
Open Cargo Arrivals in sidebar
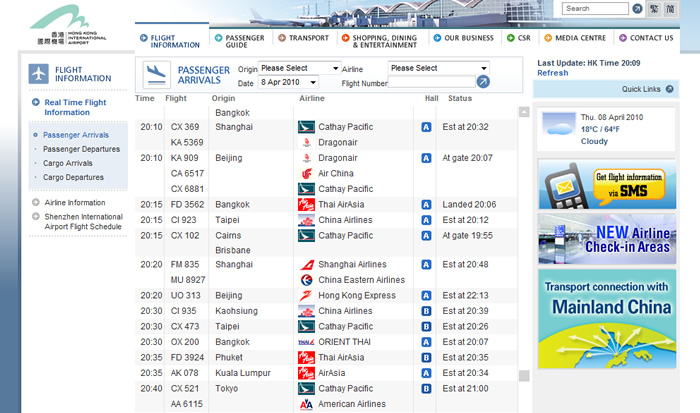67,163
